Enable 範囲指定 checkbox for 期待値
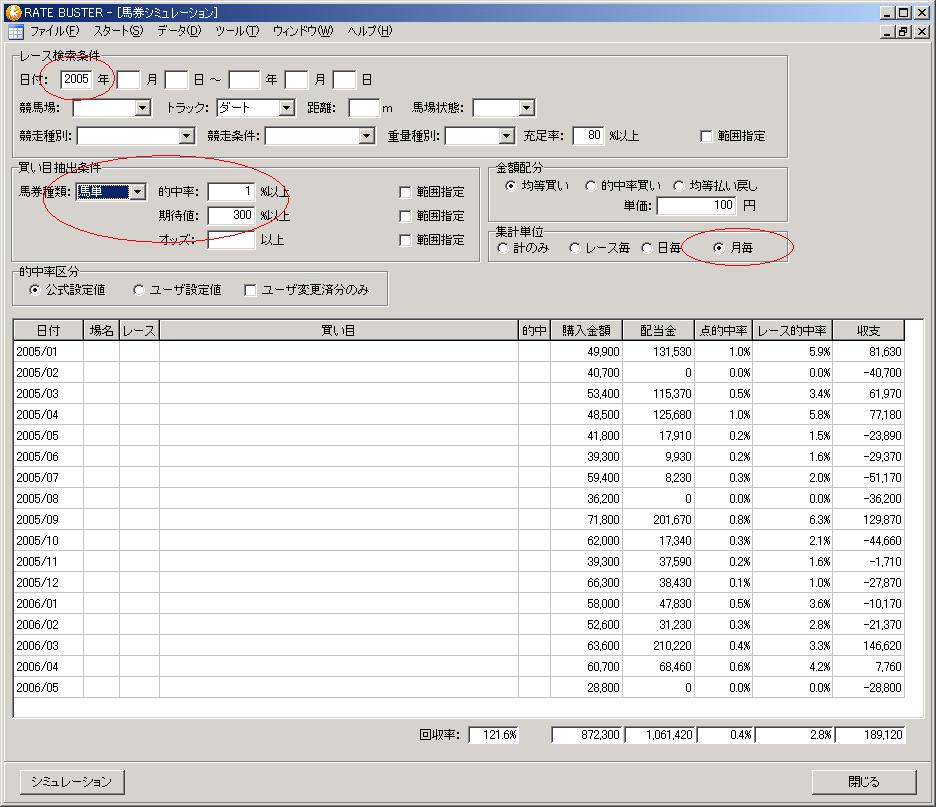The image size is (936, 807). click(x=405, y=216)
